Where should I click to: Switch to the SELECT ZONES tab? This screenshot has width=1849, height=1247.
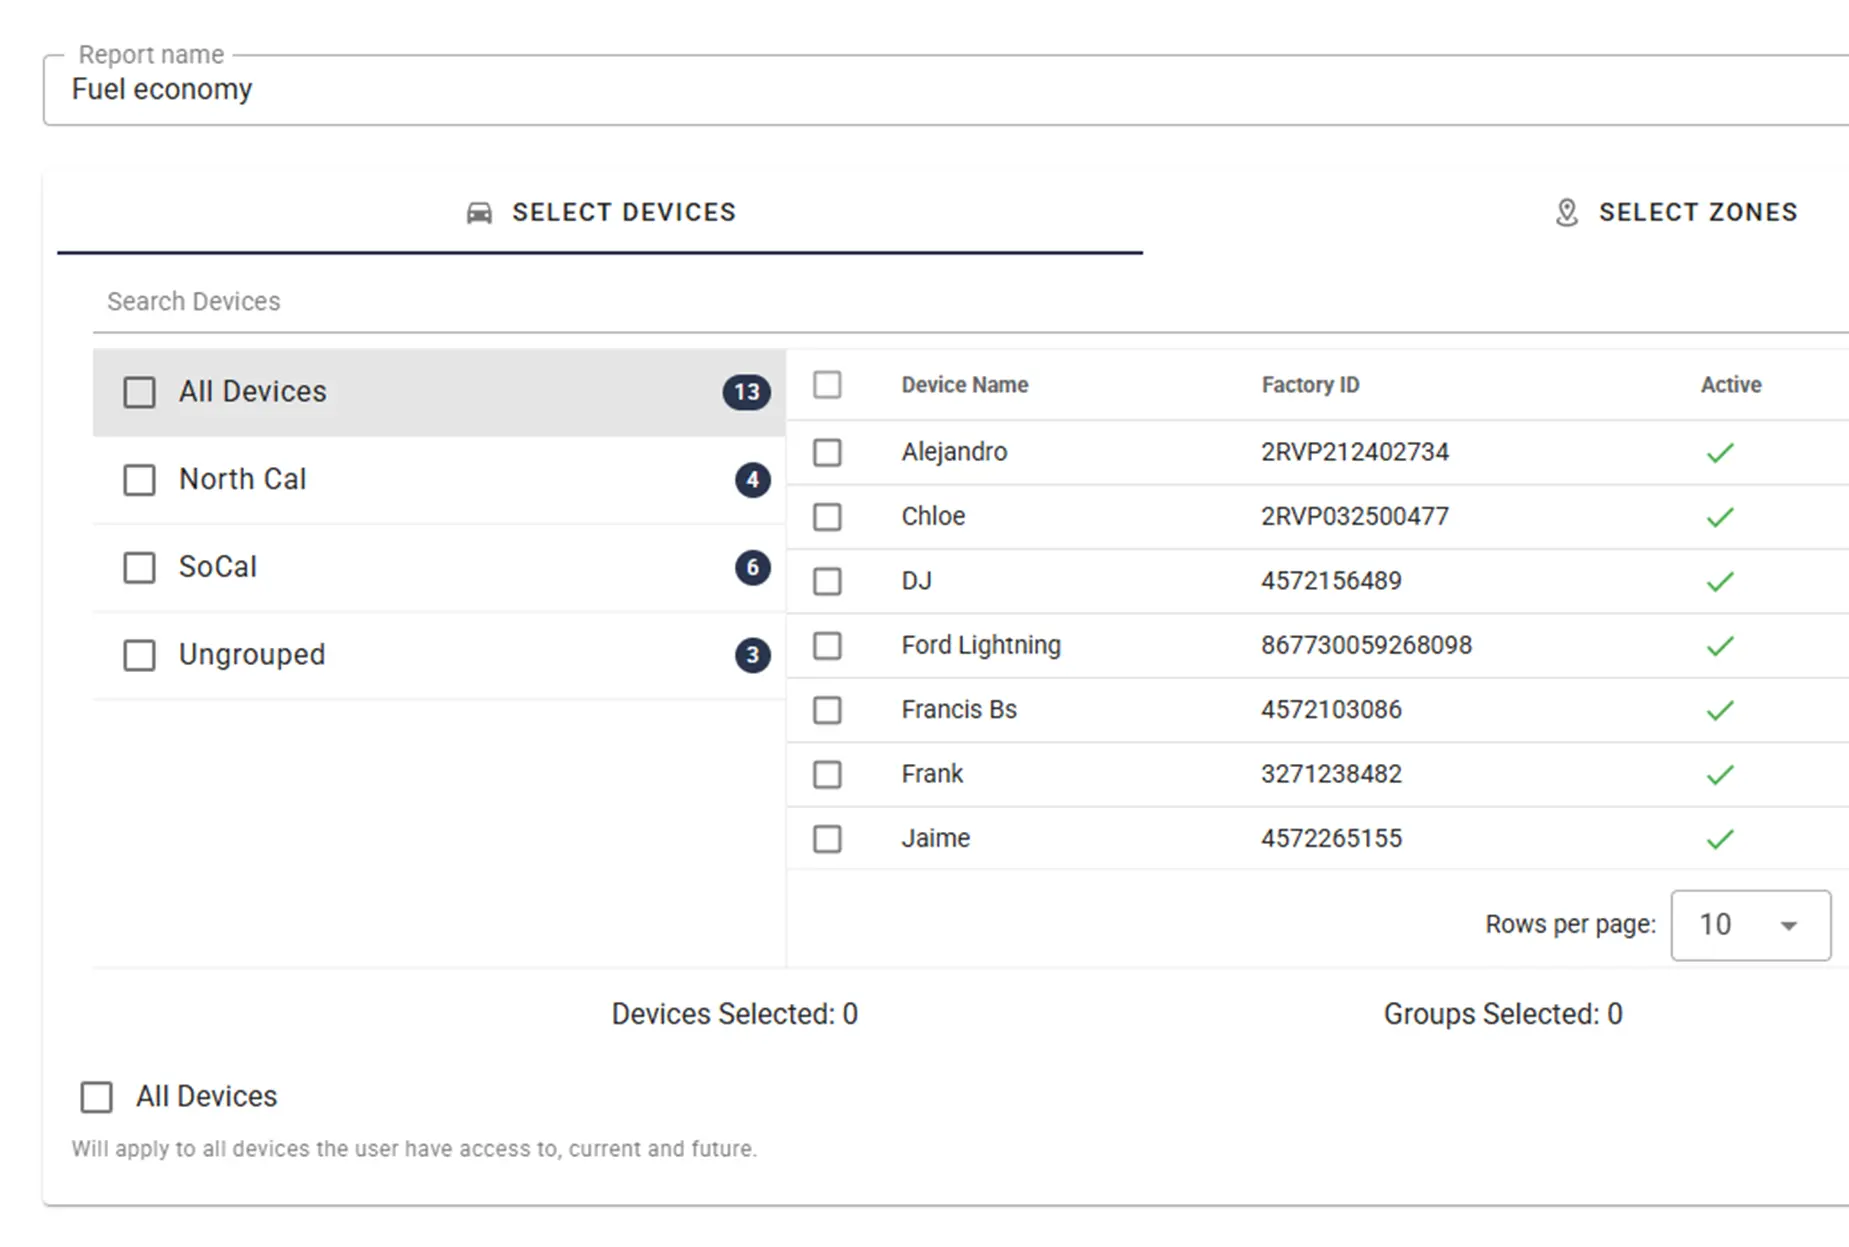click(x=1697, y=212)
